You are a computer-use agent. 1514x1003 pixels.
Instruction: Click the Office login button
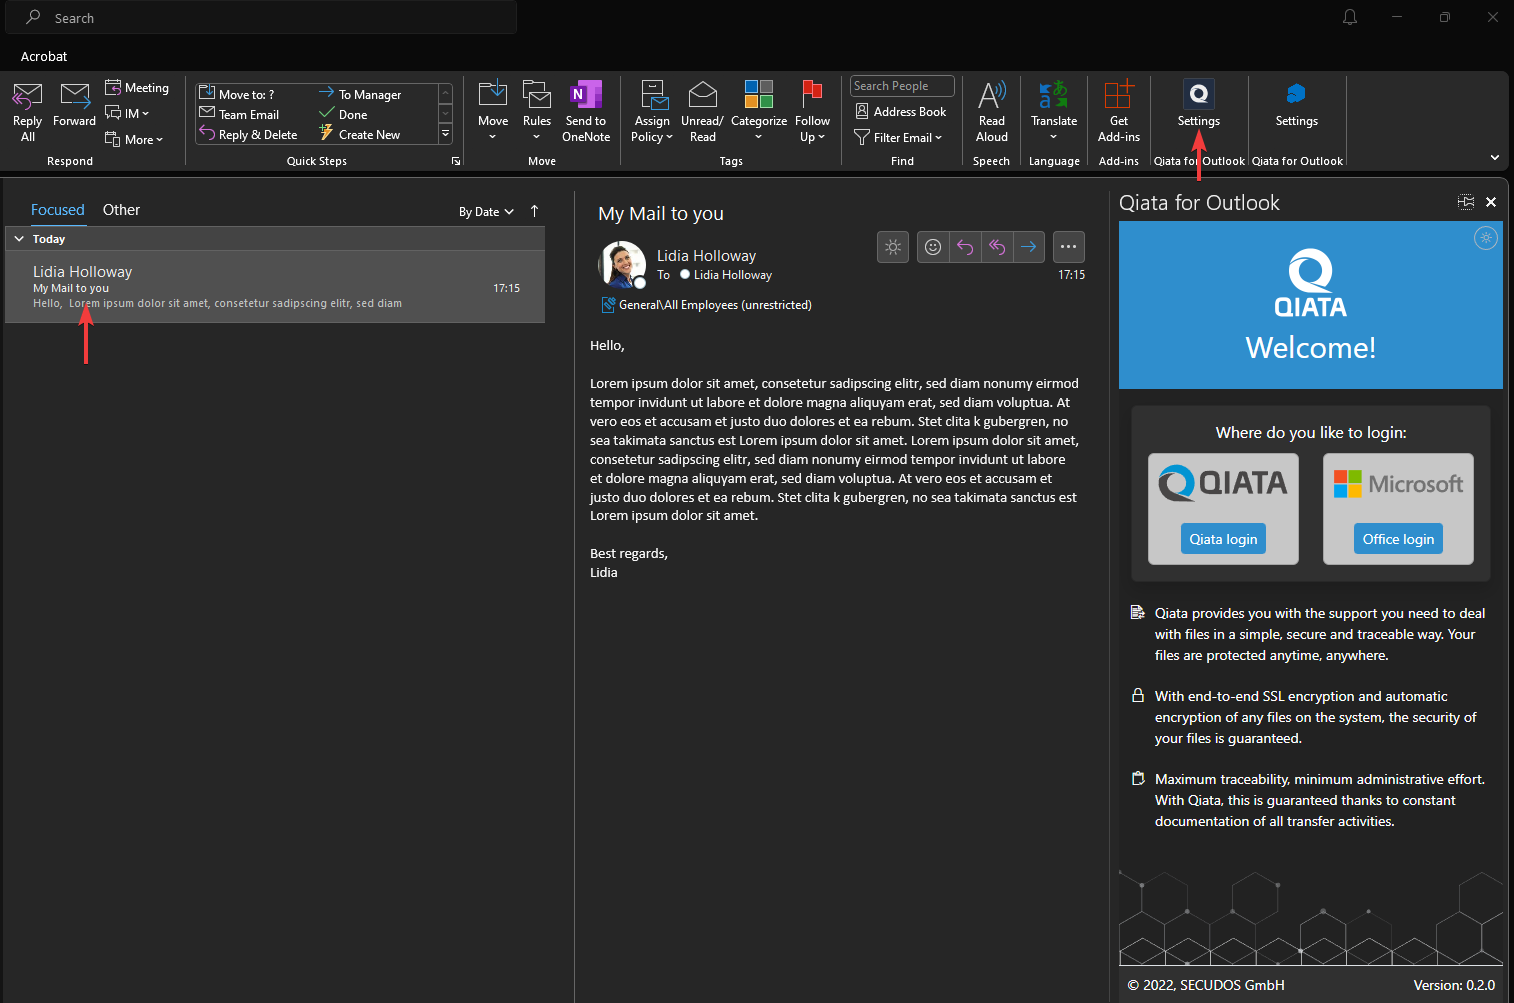pos(1398,539)
